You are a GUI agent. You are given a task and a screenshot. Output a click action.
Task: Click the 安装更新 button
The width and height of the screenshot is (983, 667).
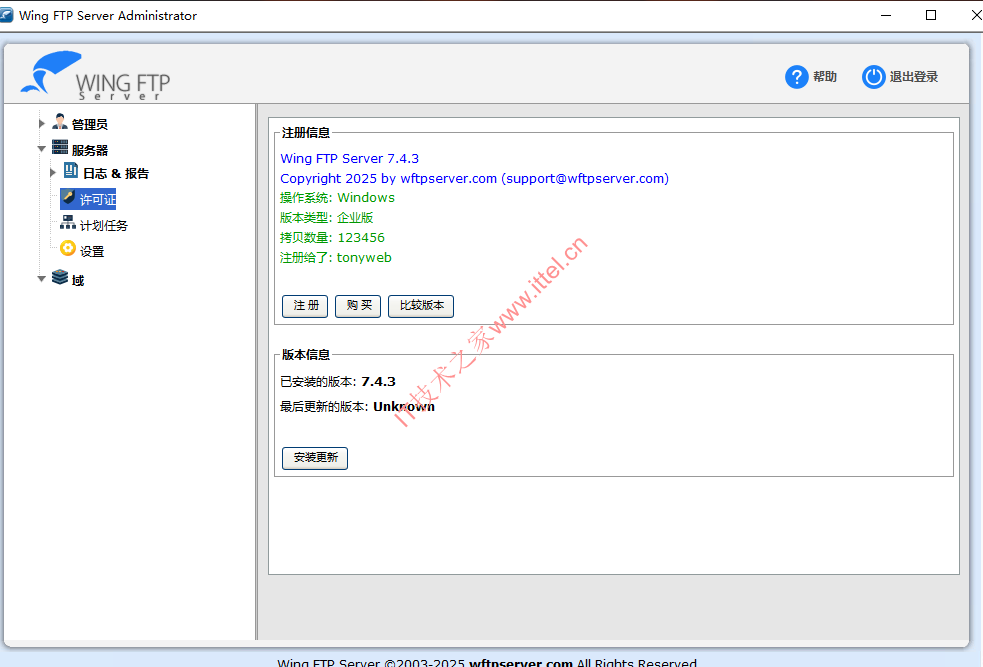315,458
